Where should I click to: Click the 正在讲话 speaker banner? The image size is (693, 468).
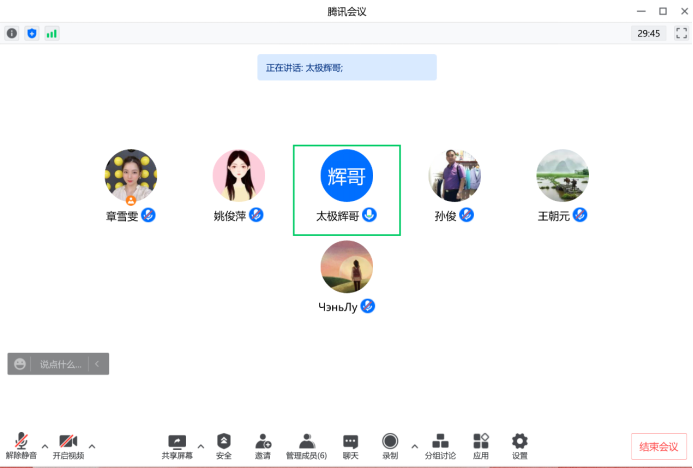pyautogui.click(x=347, y=67)
